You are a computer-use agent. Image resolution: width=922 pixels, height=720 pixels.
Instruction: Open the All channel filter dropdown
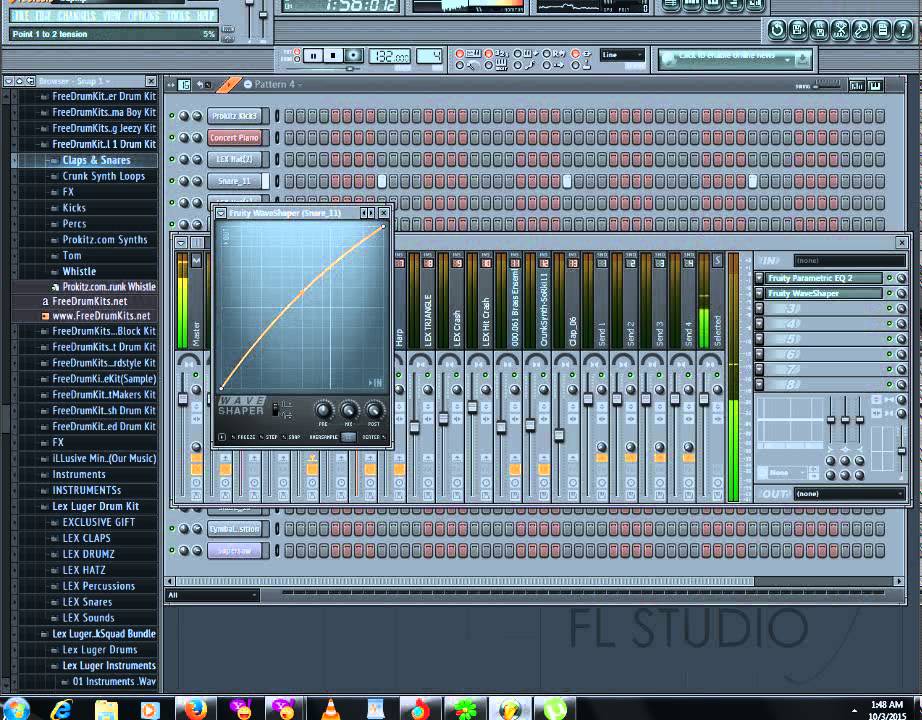tap(212, 595)
